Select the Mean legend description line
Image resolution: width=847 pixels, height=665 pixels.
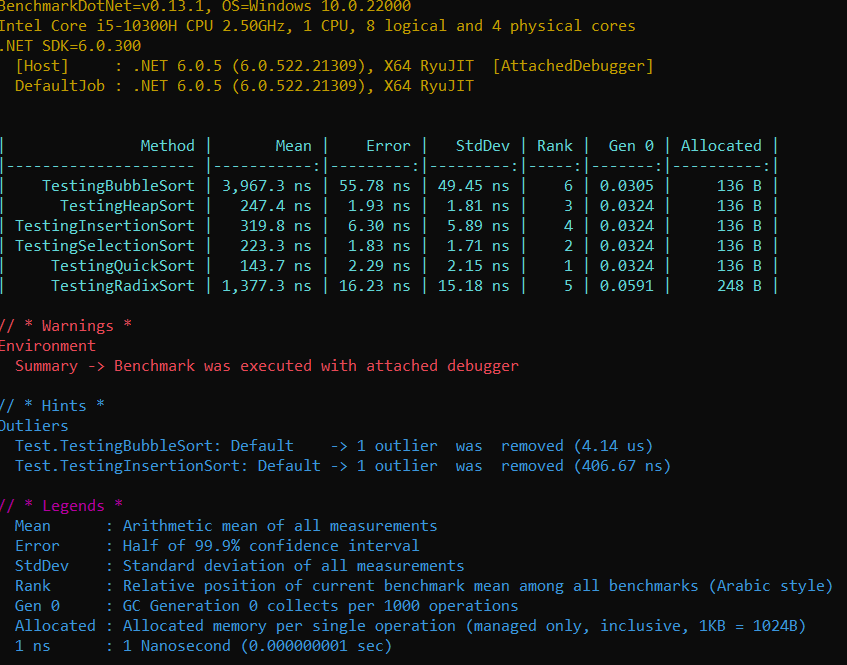click(226, 526)
